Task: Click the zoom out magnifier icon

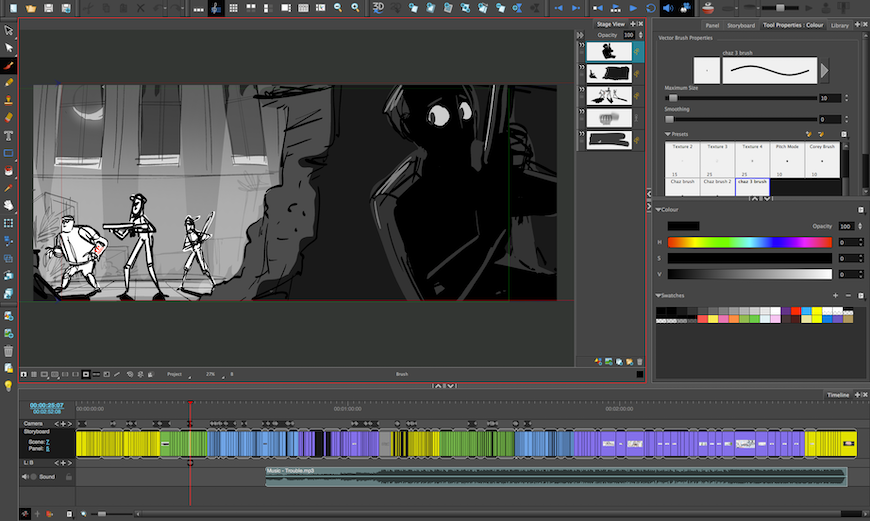Action: click(337, 8)
